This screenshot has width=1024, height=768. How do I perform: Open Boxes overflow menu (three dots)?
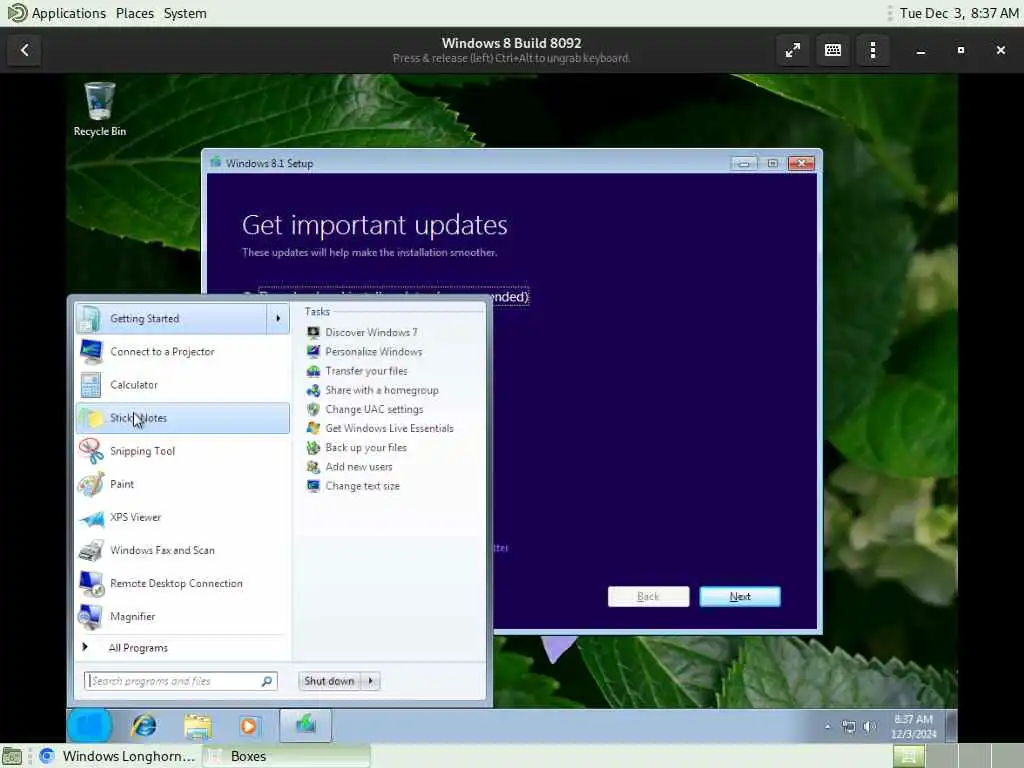point(873,50)
